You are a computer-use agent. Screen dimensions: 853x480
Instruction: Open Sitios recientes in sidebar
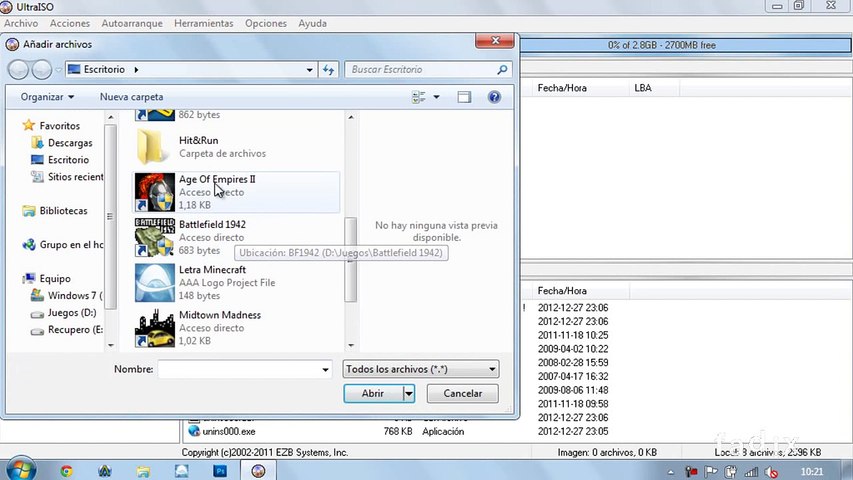coord(67,176)
